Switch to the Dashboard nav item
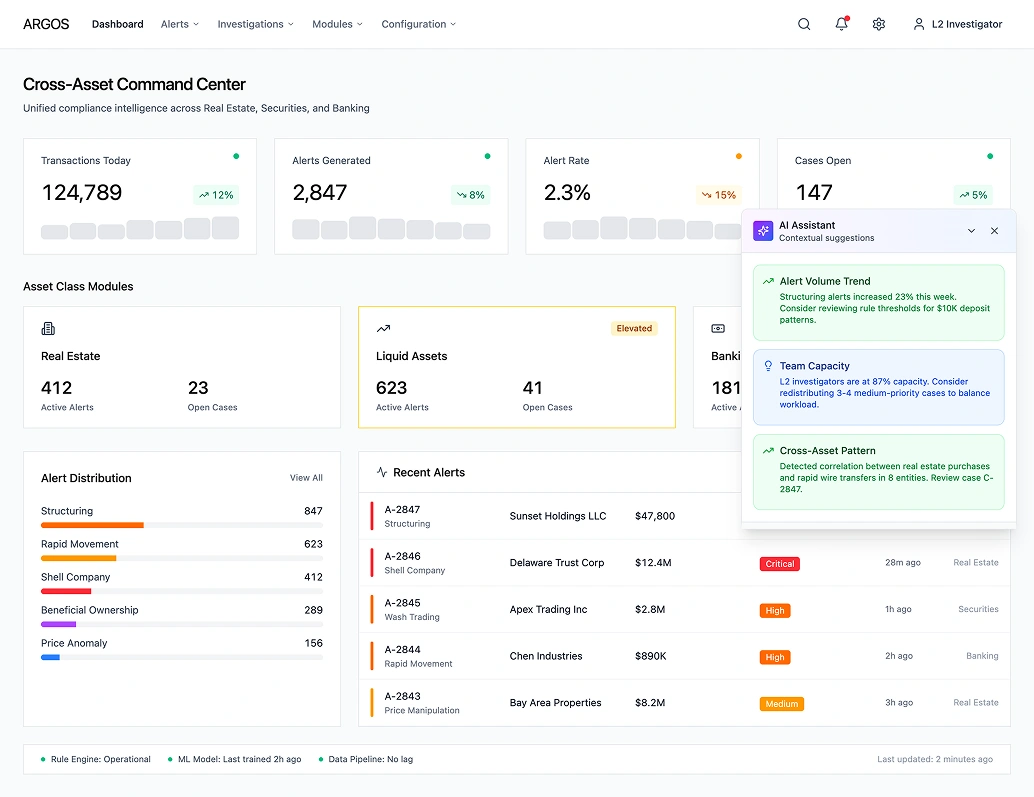This screenshot has height=797, width=1034. tap(117, 23)
